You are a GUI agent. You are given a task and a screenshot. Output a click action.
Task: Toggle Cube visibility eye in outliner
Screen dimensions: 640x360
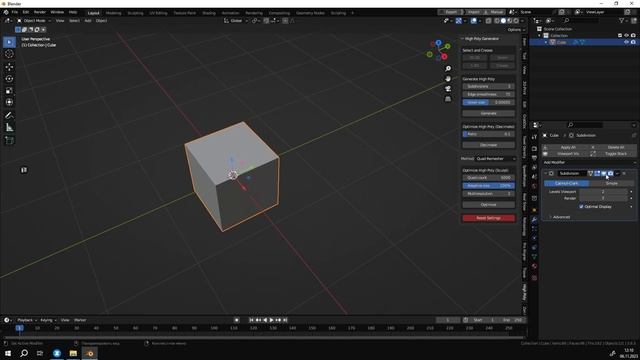click(x=626, y=42)
